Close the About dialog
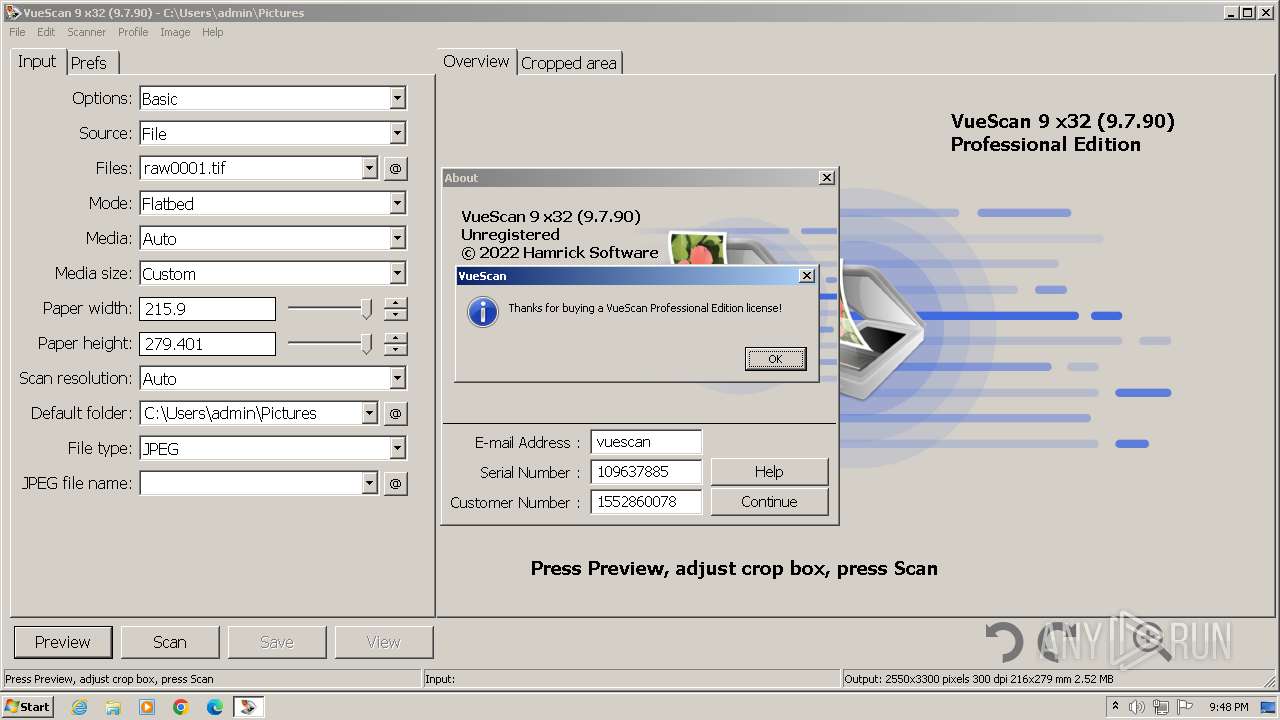1280x720 pixels. click(x=827, y=178)
